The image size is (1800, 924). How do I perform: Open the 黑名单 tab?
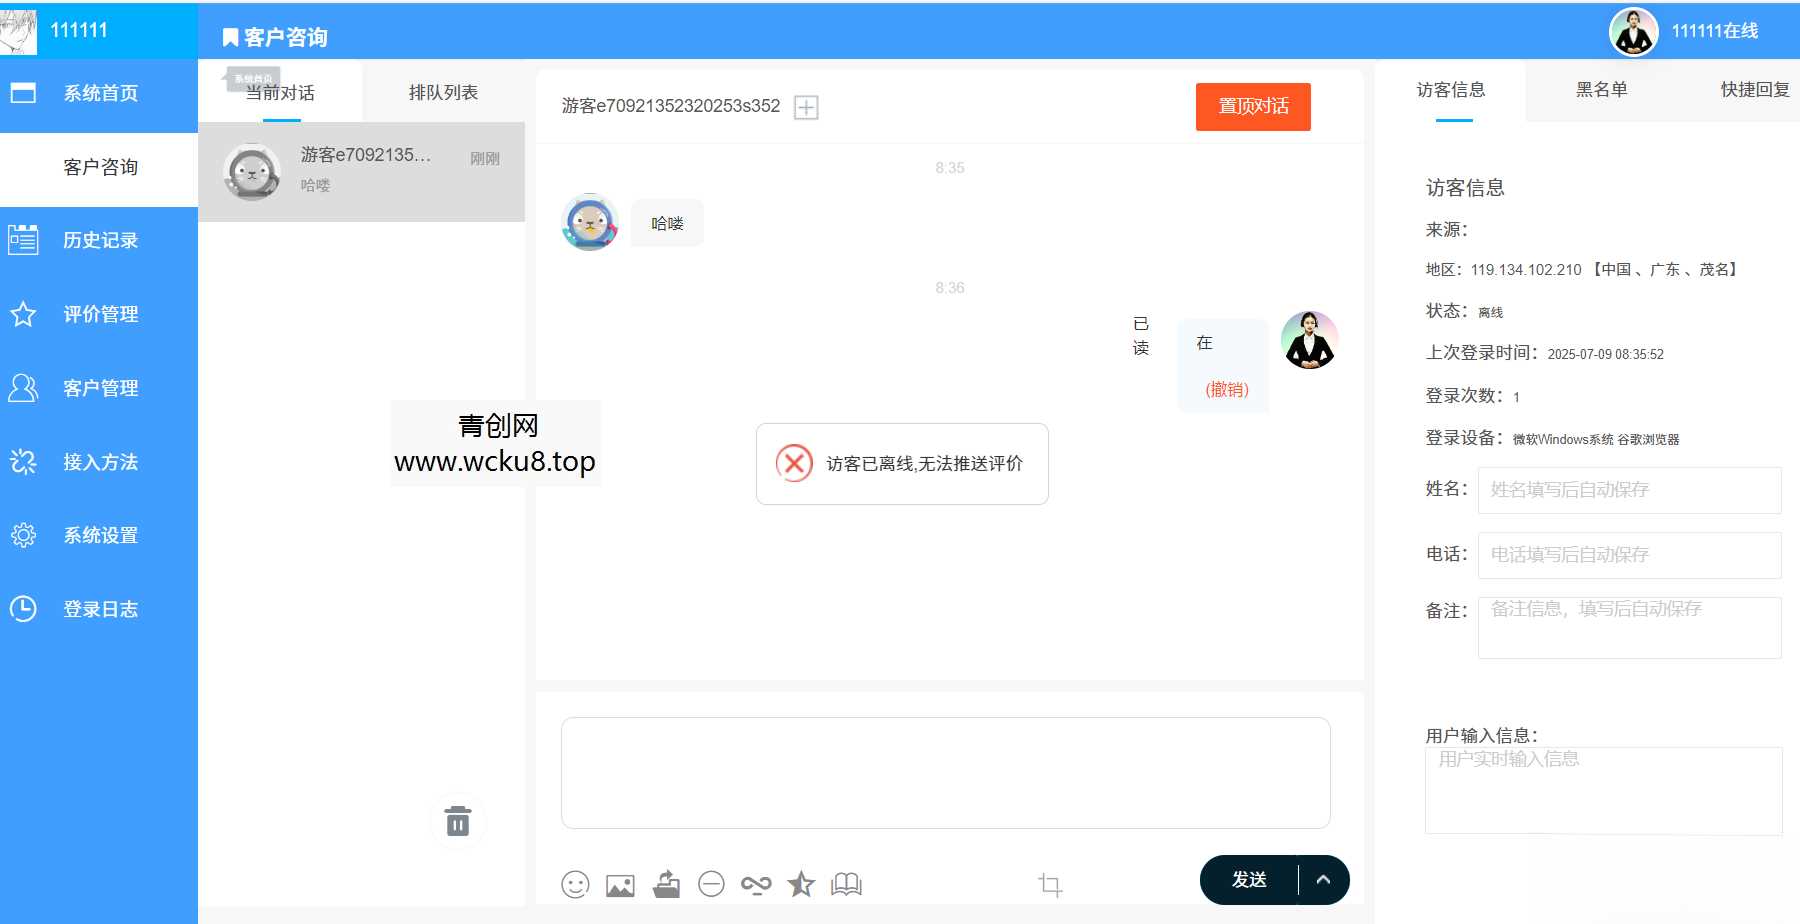pyautogui.click(x=1599, y=89)
